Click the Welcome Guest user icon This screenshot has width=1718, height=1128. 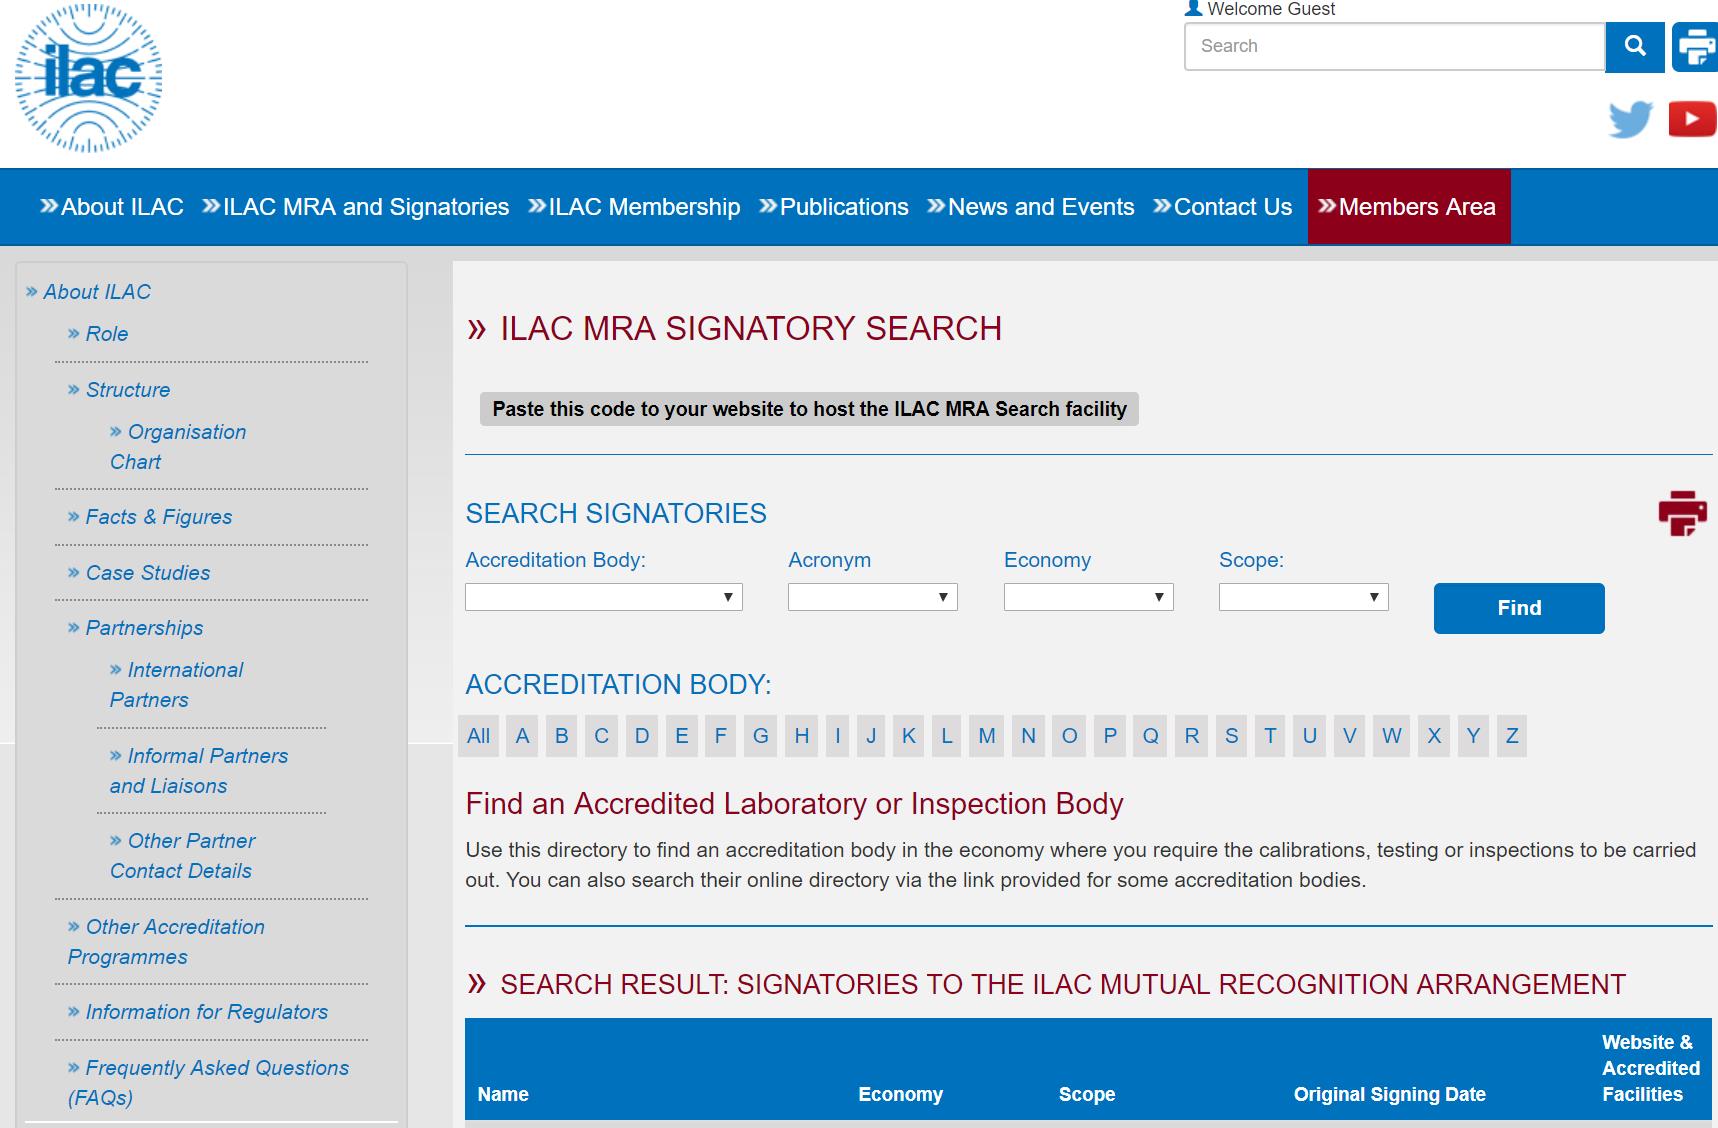tap(1193, 8)
